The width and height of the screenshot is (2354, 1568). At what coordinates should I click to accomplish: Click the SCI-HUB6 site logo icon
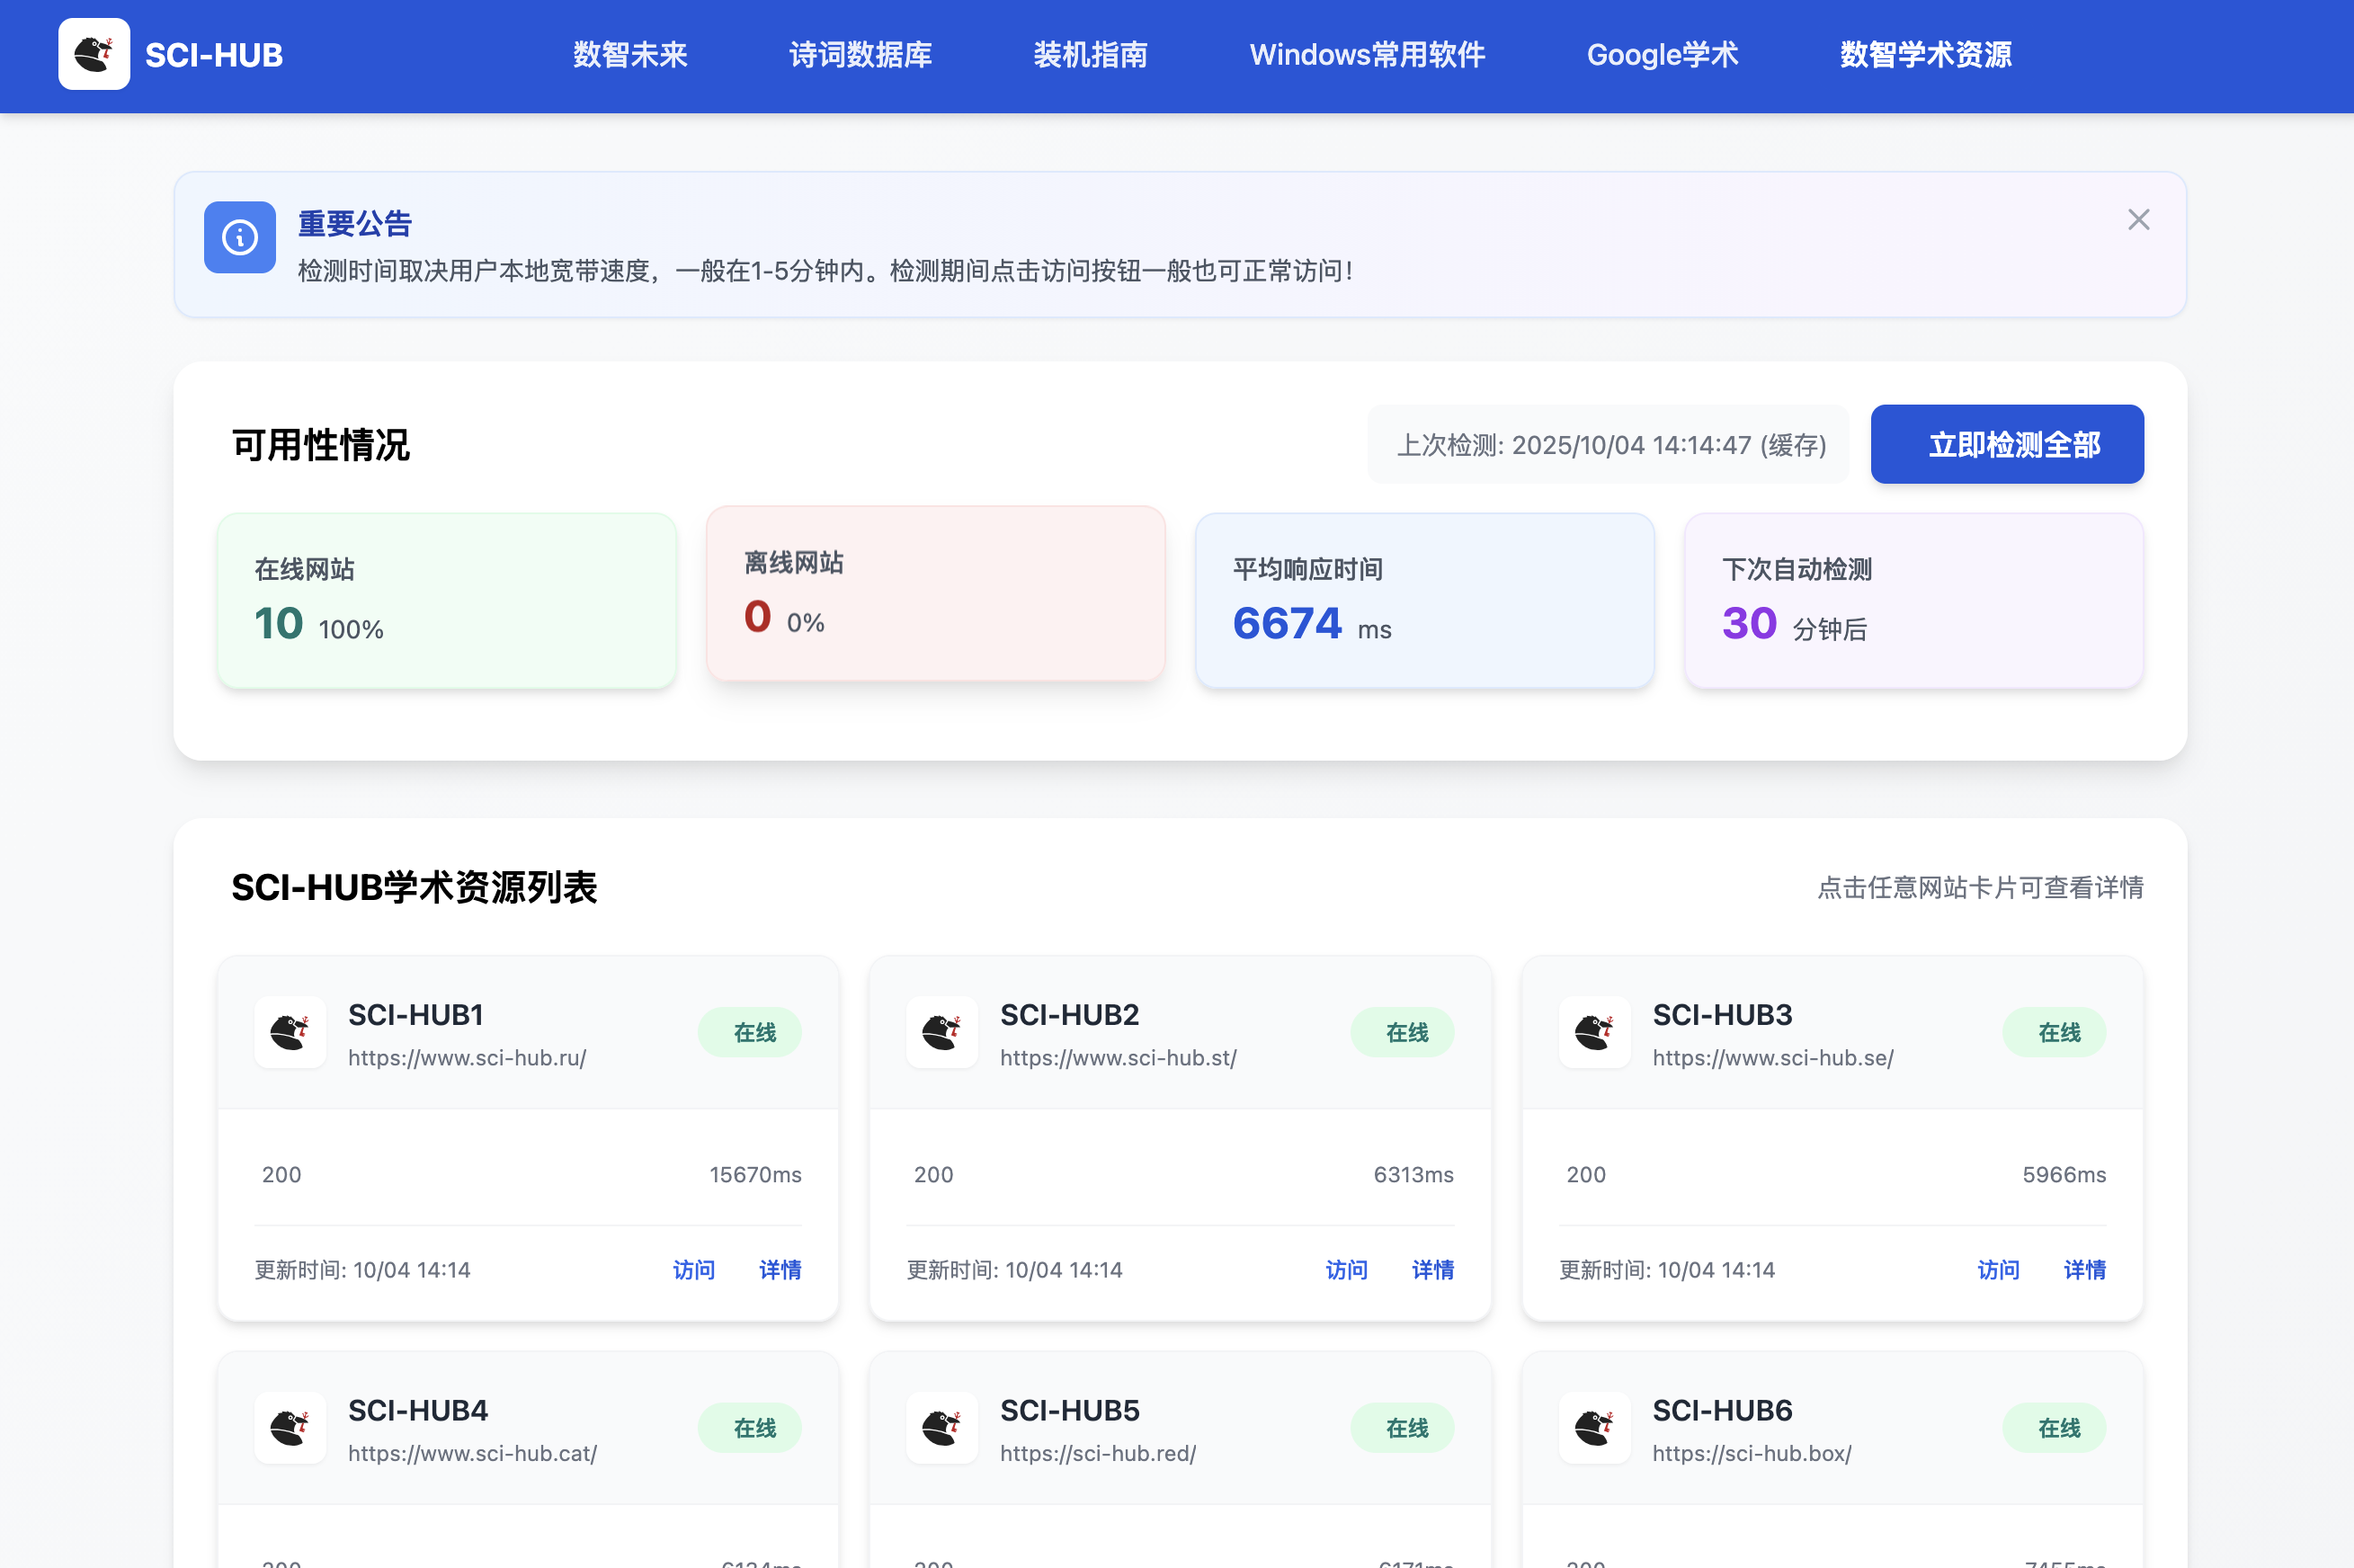pyautogui.click(x=1593, y=1427)
